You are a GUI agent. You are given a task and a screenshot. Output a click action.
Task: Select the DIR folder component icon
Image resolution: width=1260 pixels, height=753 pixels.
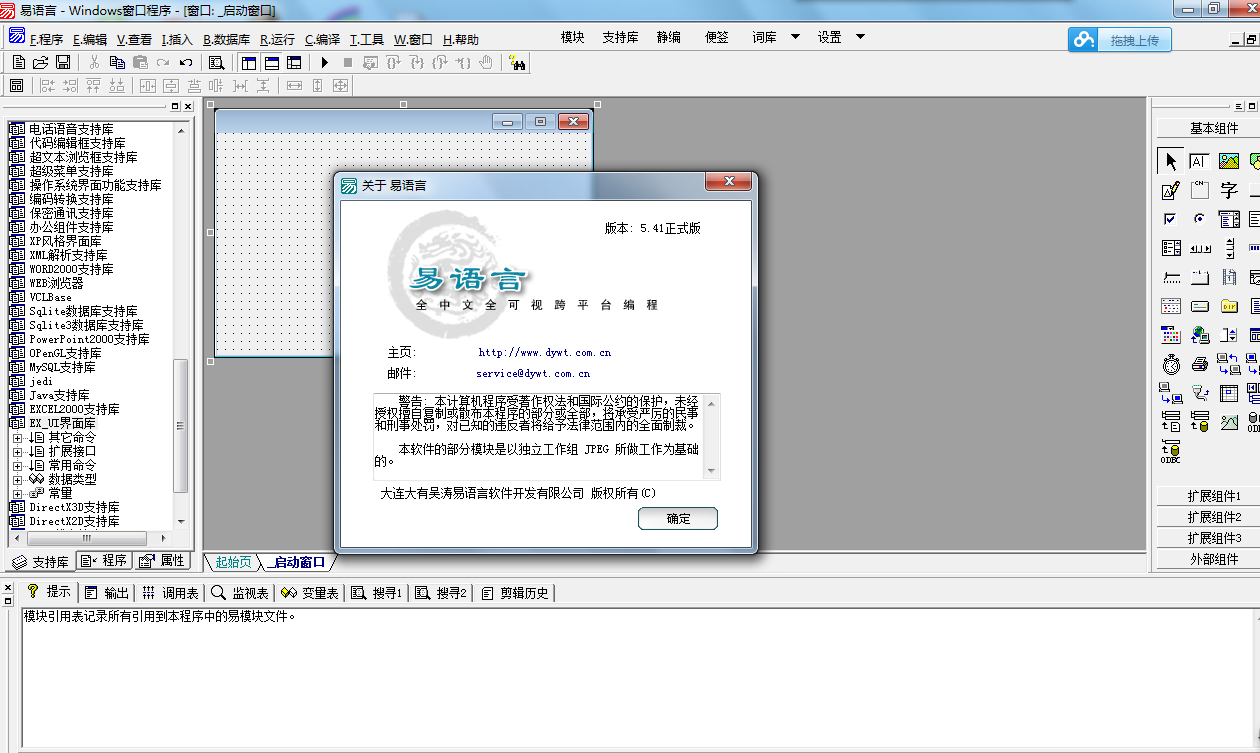(x=1229, y=306)
